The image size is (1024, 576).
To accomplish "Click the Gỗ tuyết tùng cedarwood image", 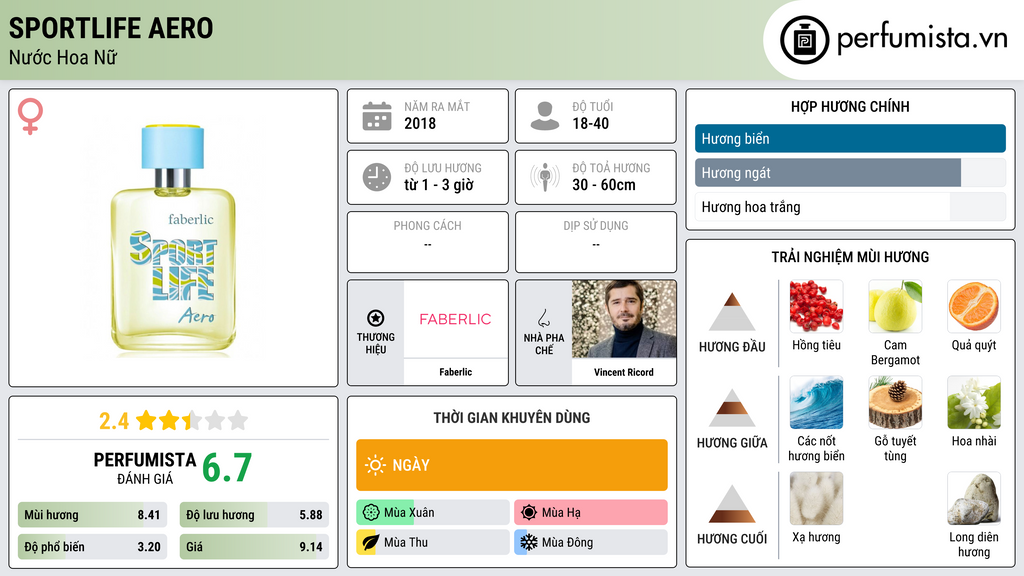I will point(895,402).
